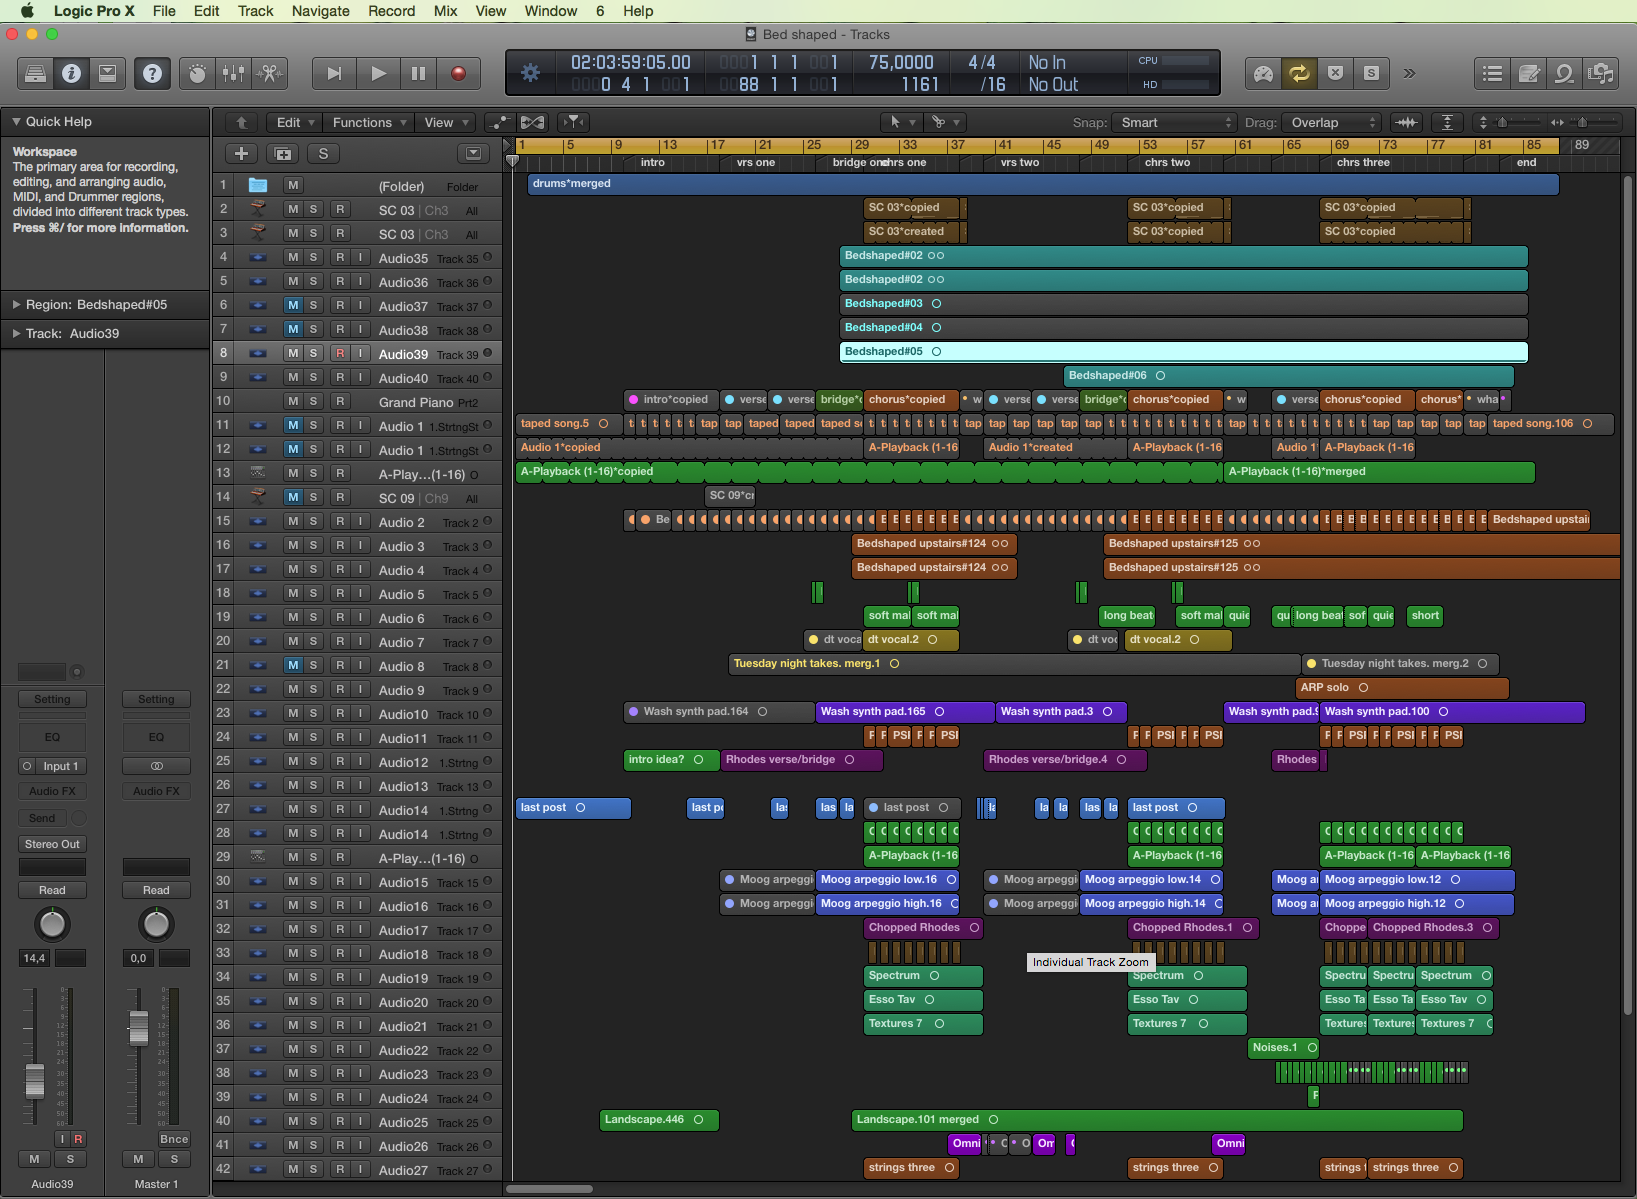This screenshot has height=1199, width=1637.
Task: Open the Library panel
Action: tap(35, 73)
